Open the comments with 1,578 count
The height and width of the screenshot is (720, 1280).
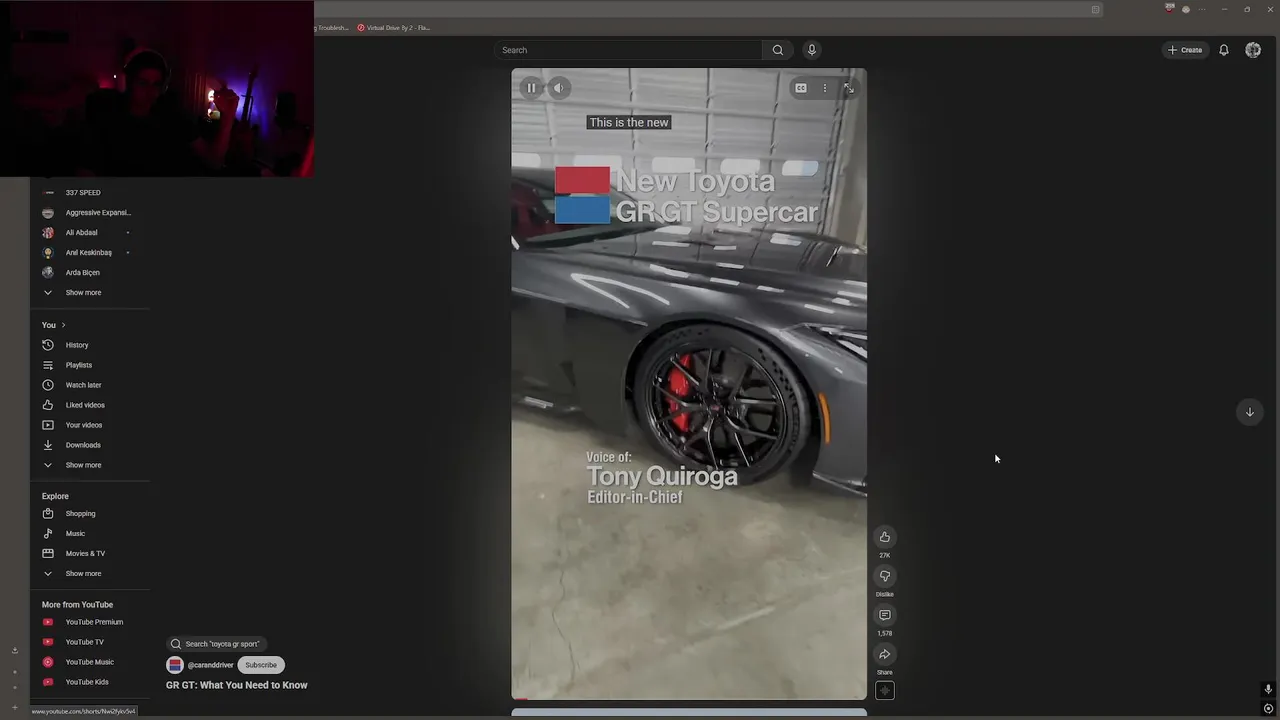click(x=884, y=615)
